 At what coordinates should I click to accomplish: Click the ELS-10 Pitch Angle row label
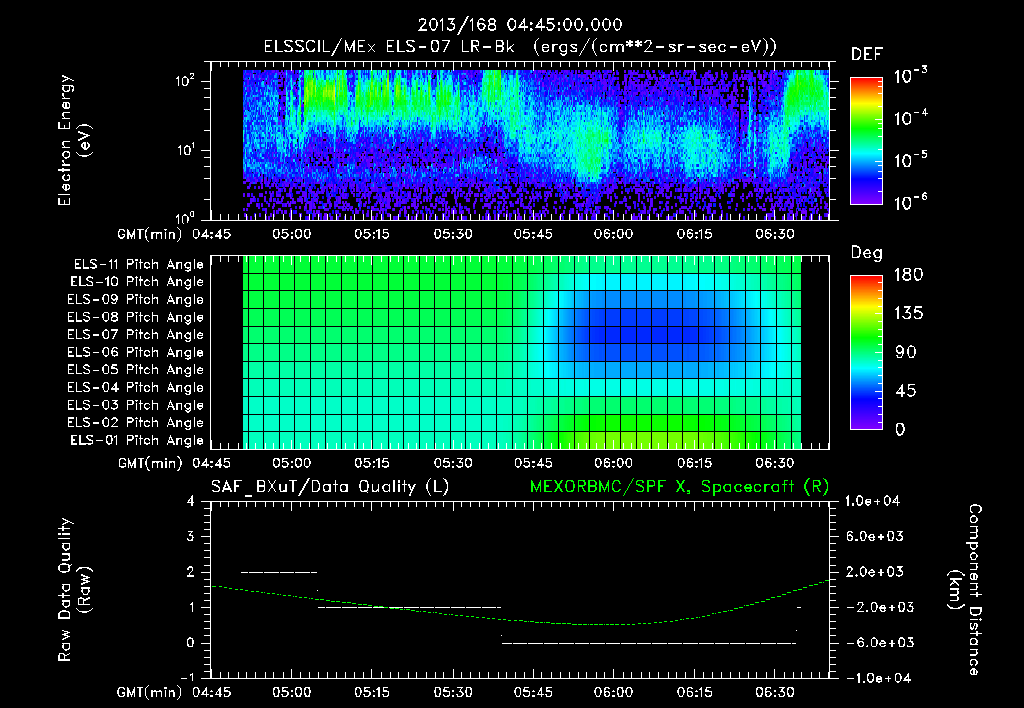point(137,282)
